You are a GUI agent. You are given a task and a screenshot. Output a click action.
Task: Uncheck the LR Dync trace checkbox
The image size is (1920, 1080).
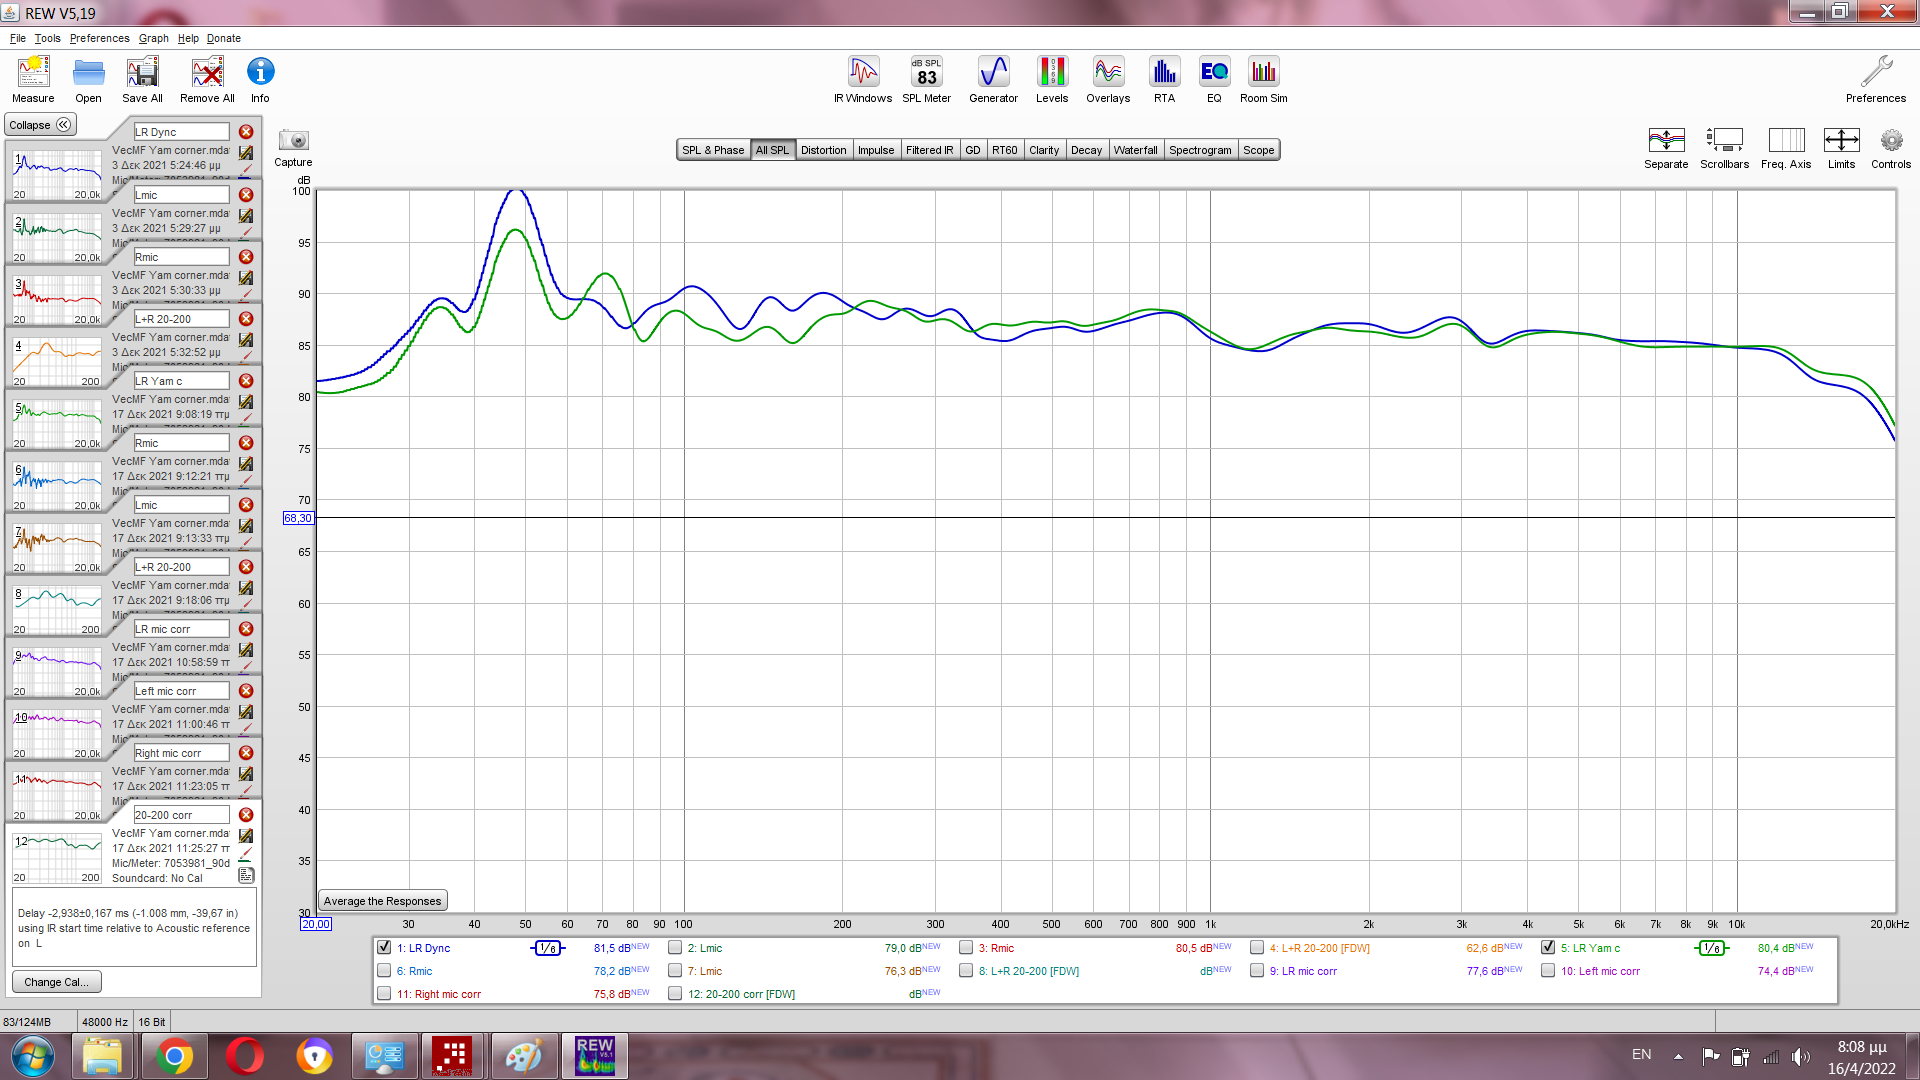pyautogui.click(x=384, y=947)
